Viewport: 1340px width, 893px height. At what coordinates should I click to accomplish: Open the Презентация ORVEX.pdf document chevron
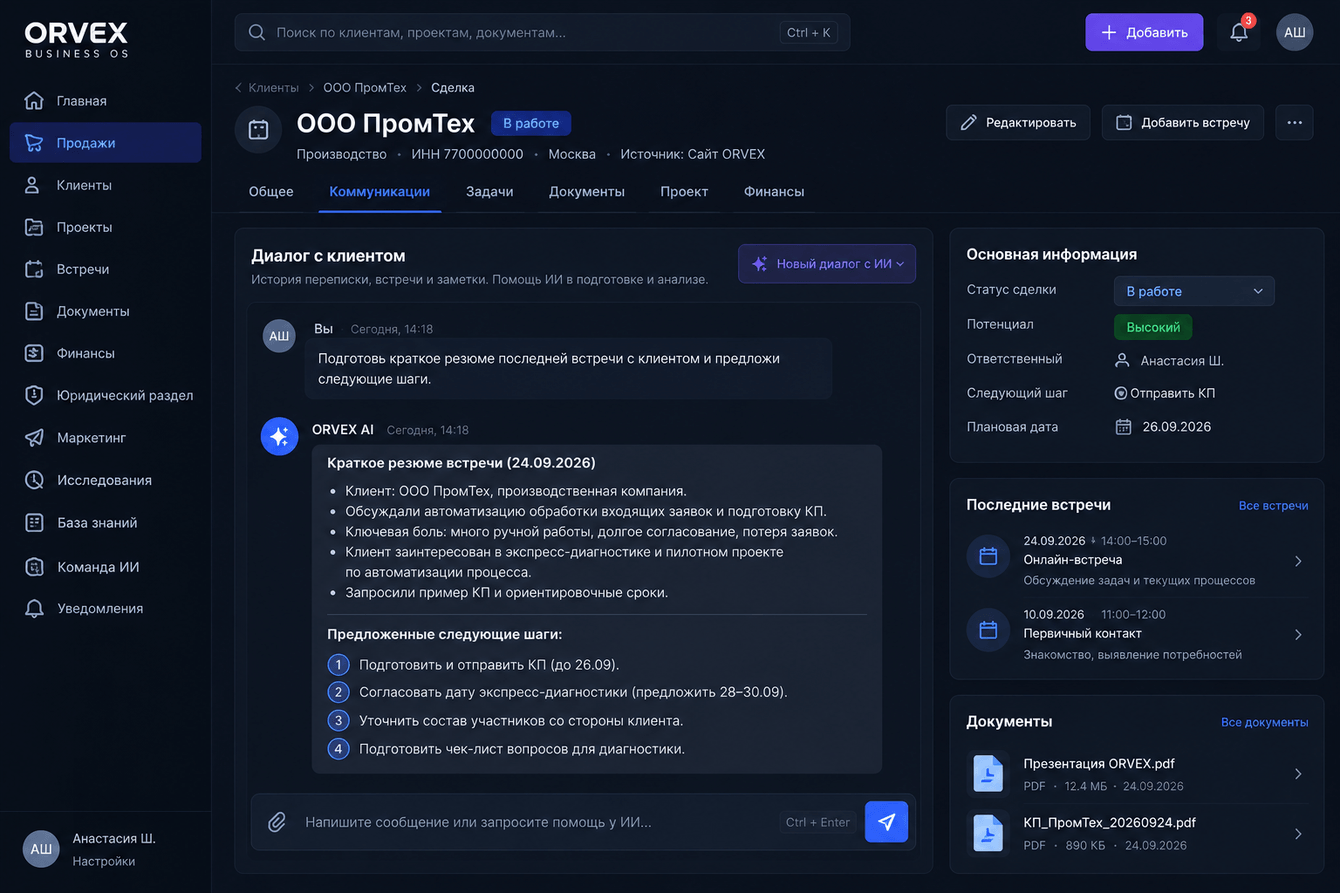(1298, 774)
